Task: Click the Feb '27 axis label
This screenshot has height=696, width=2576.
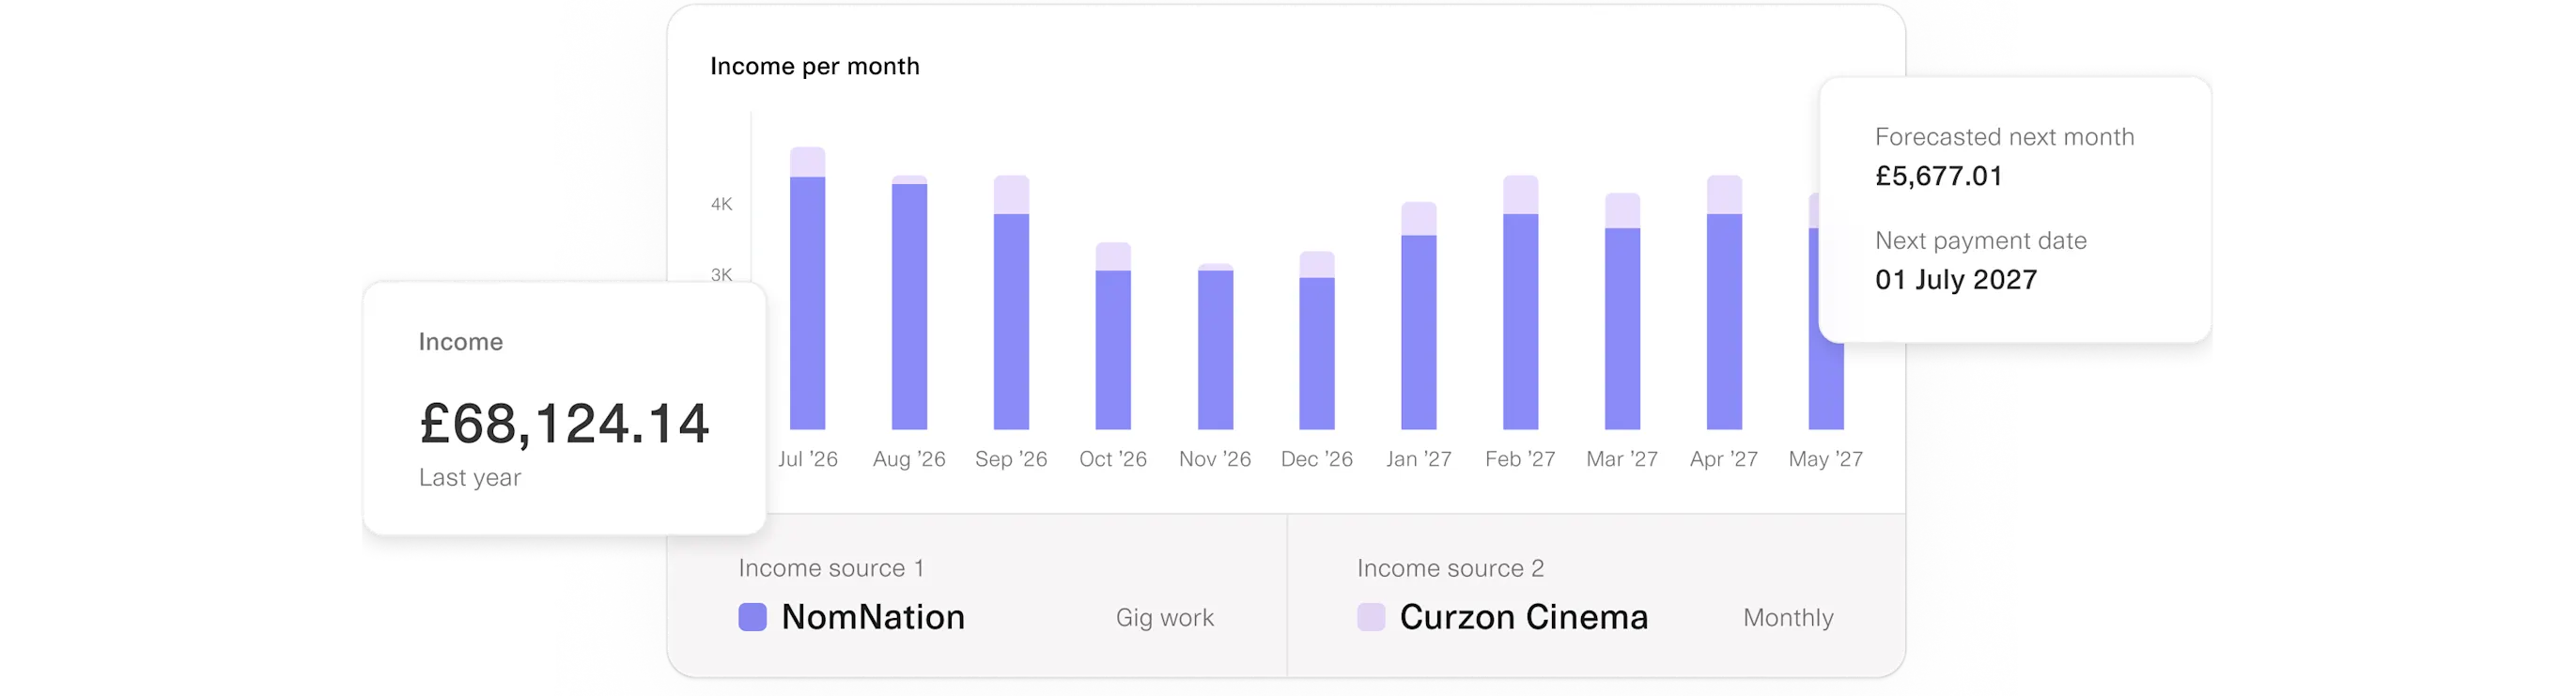Action: [1521, 459]
